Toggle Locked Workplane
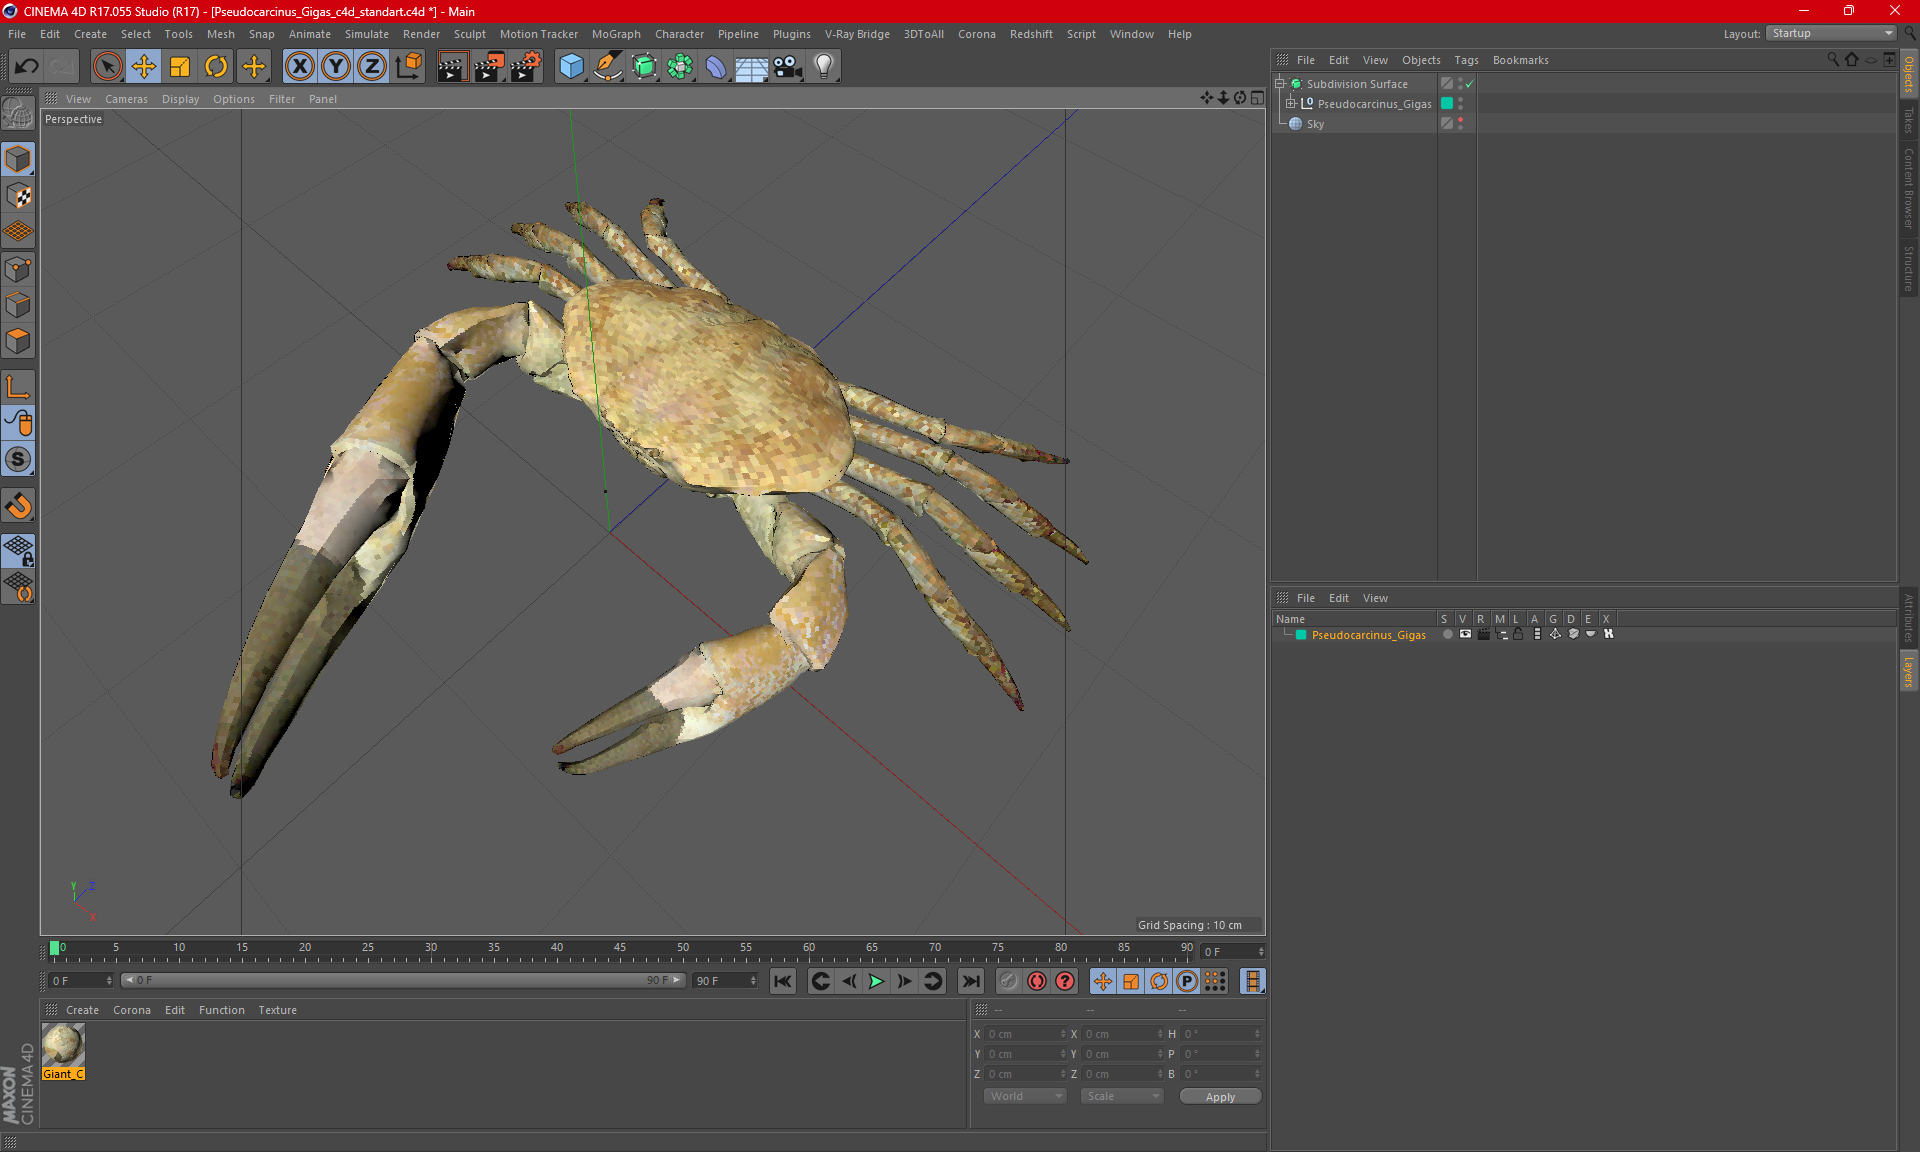The width and height of the screenshot is (1920, 1152). tap(18, 550)
